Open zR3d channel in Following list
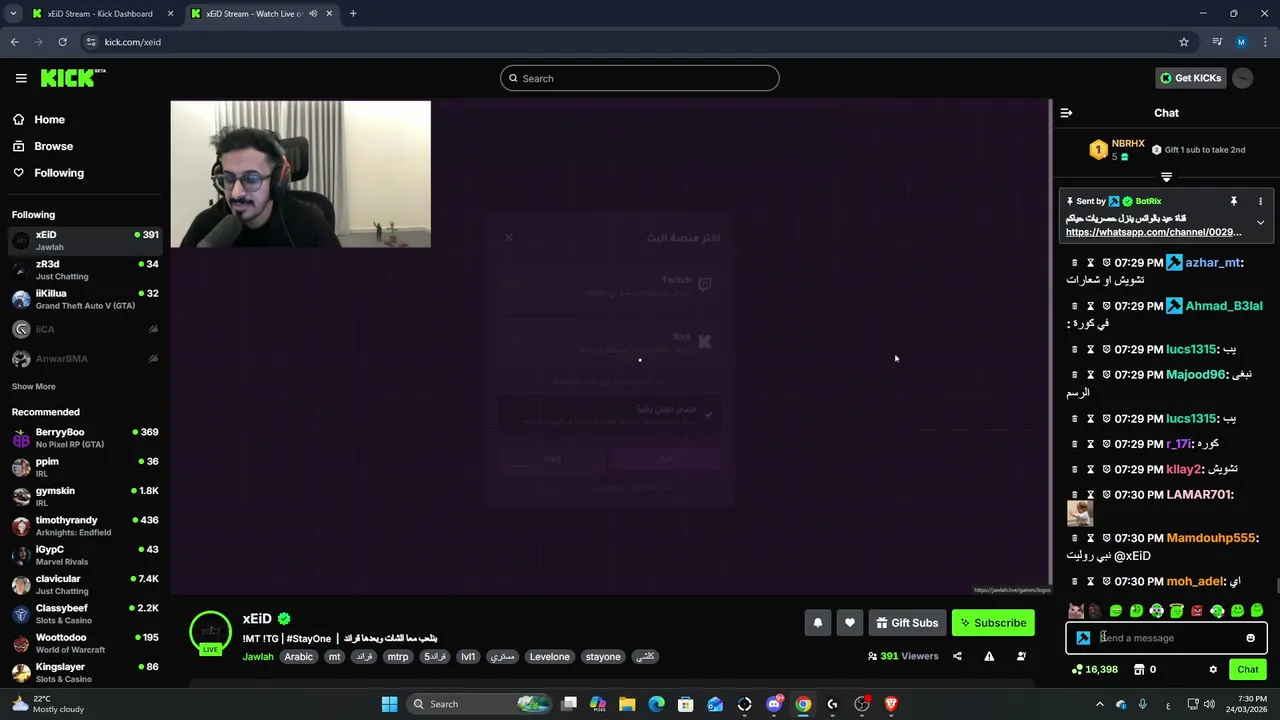 (x=85, y=270)
